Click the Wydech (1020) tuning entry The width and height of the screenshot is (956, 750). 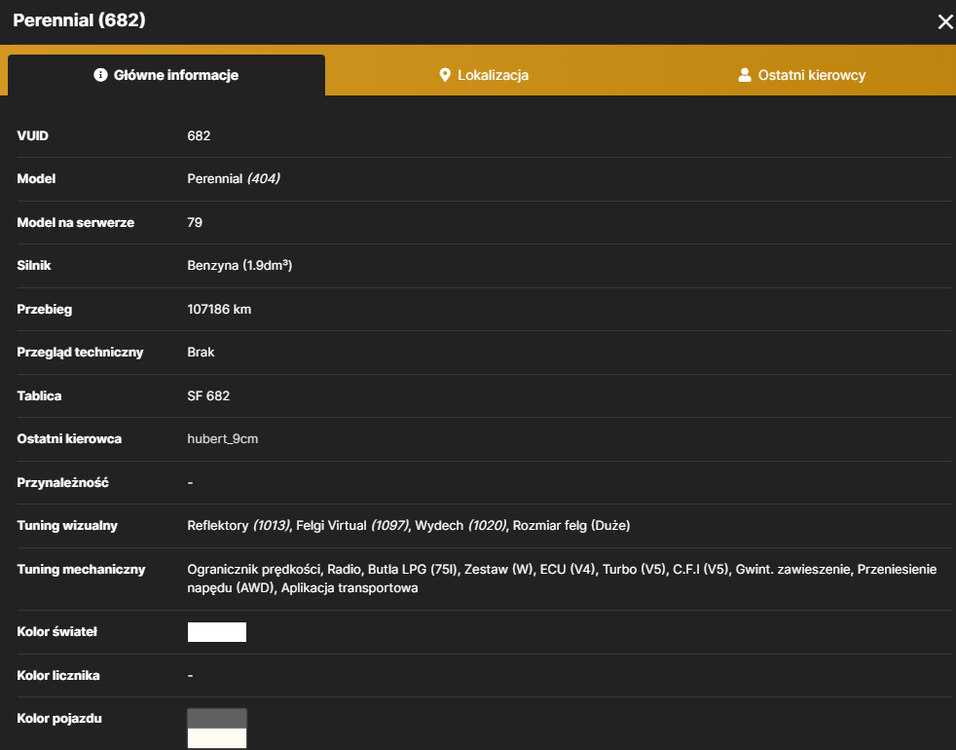point(460,526)
